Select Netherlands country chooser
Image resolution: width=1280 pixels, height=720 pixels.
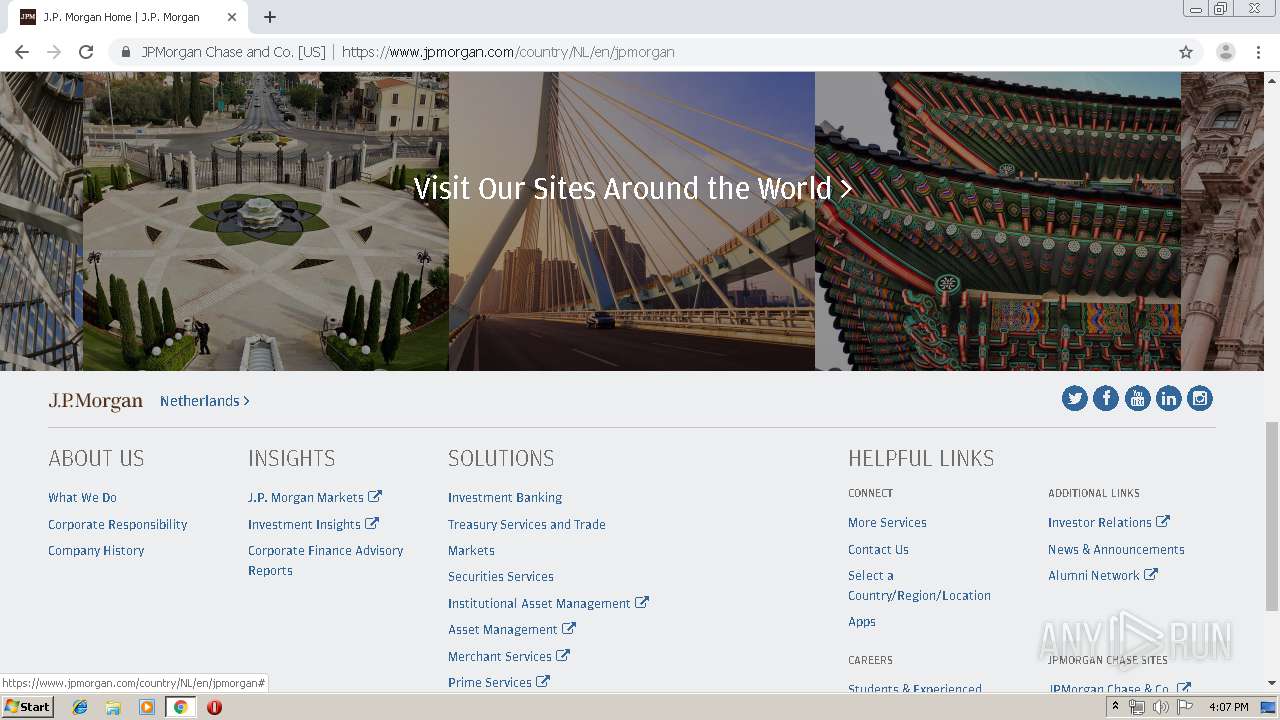204,401
